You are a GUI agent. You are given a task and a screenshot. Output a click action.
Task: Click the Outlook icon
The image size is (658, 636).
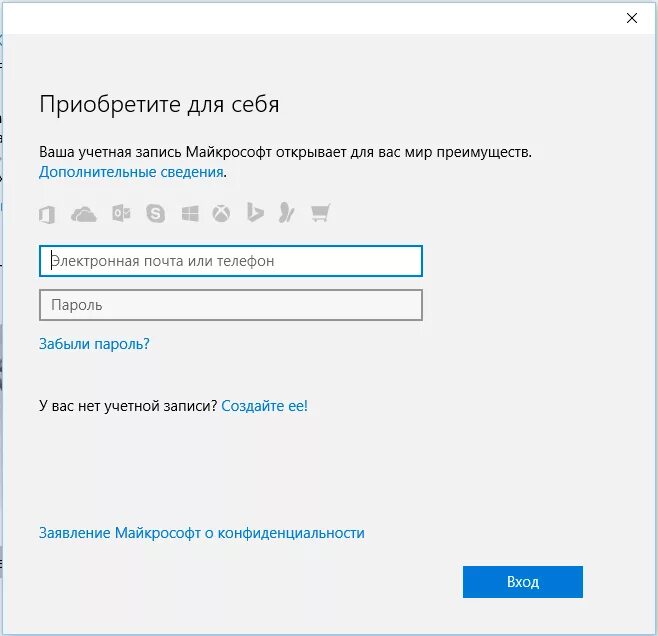(x=121, y=214)
